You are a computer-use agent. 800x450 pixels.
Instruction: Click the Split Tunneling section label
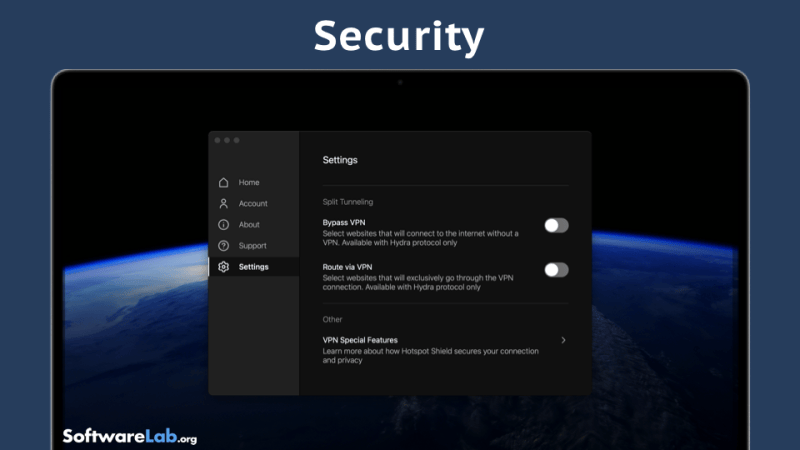[348, 202]
